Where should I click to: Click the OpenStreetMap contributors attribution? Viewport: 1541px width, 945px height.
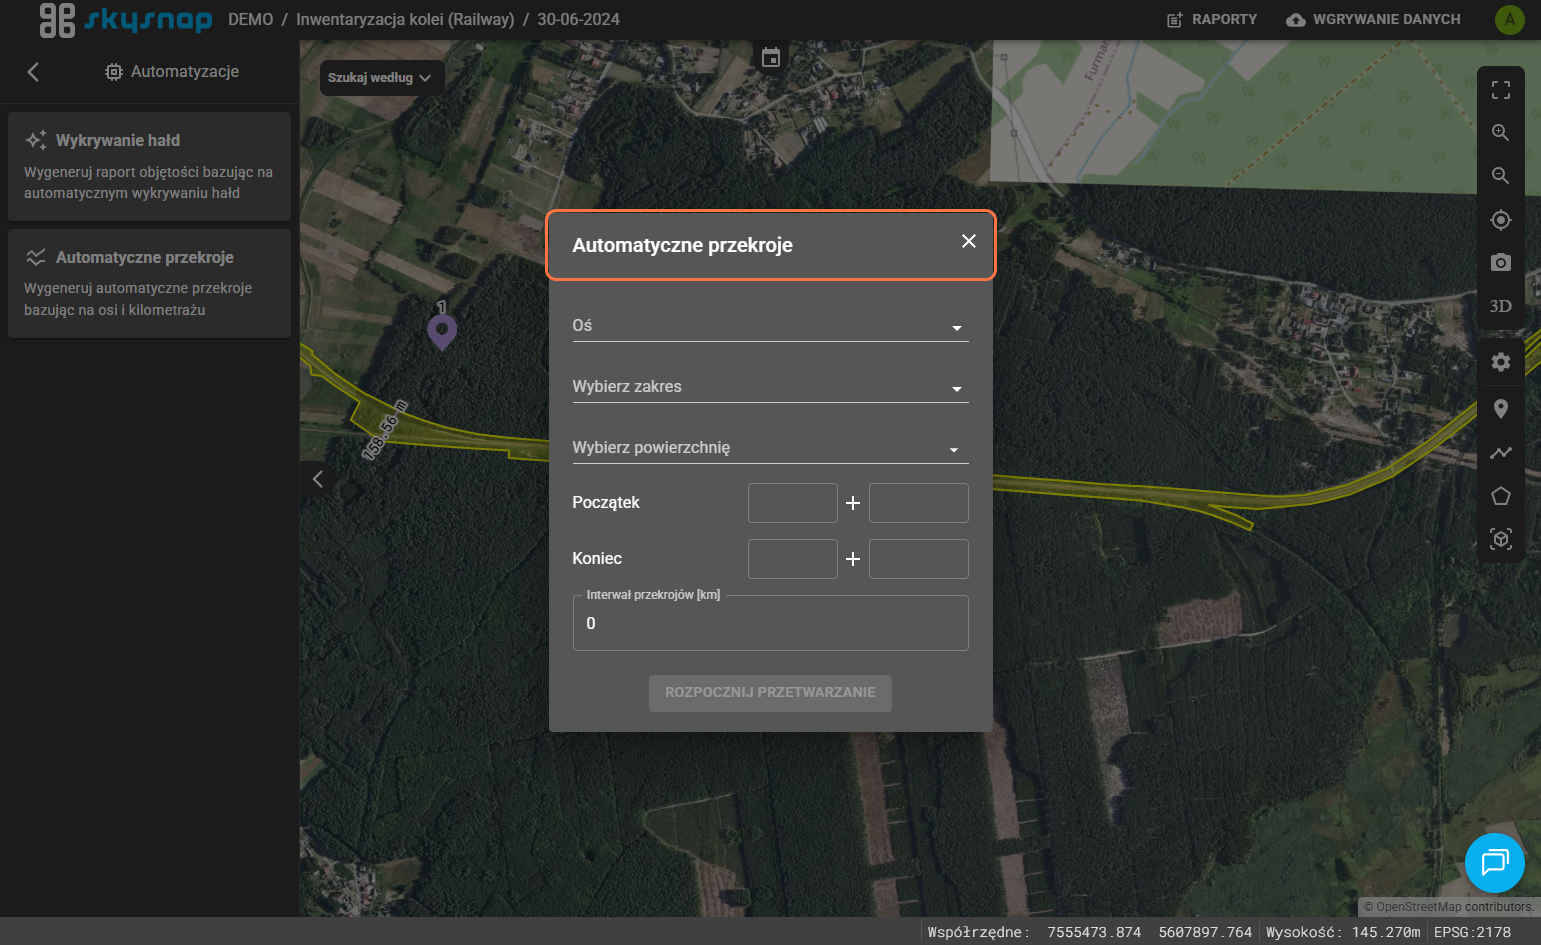[x=1448, y=907]
